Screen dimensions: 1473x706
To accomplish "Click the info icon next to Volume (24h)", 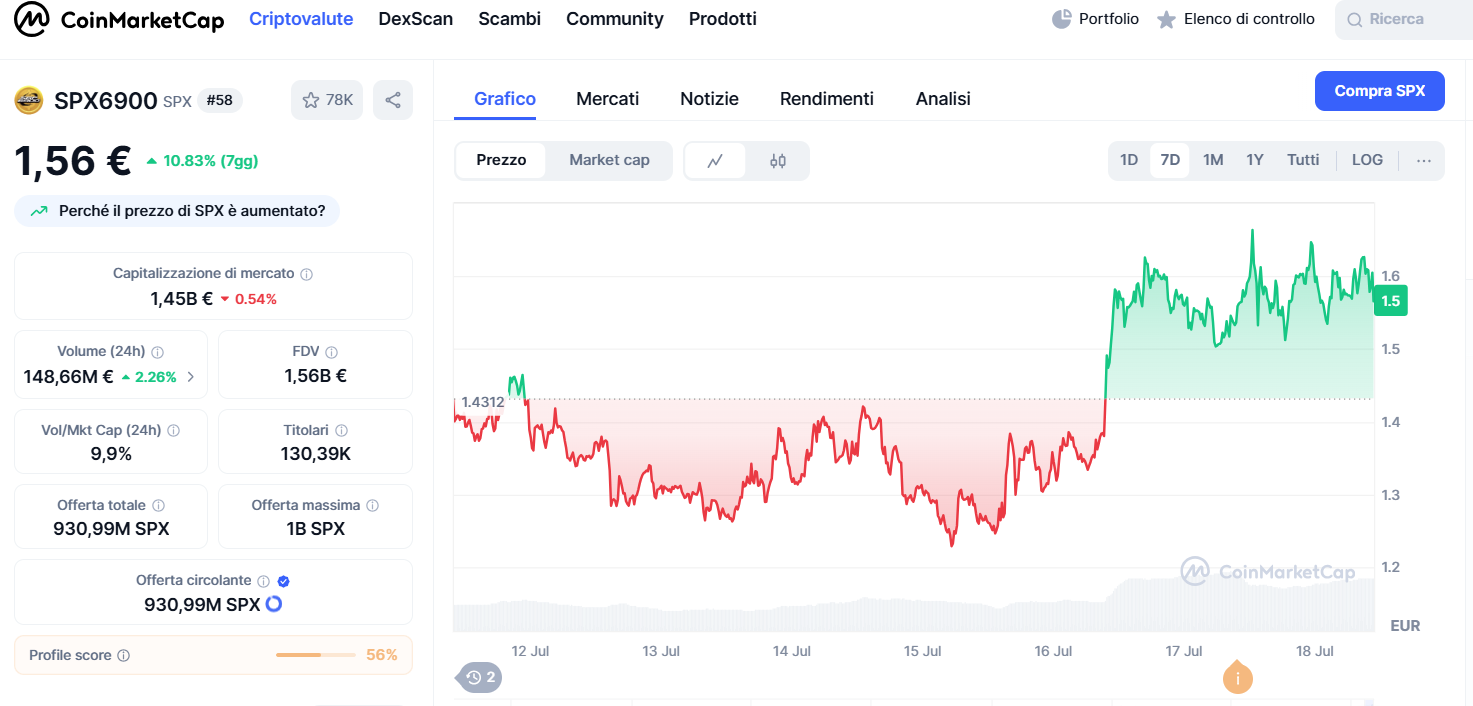I will (158, 352).
